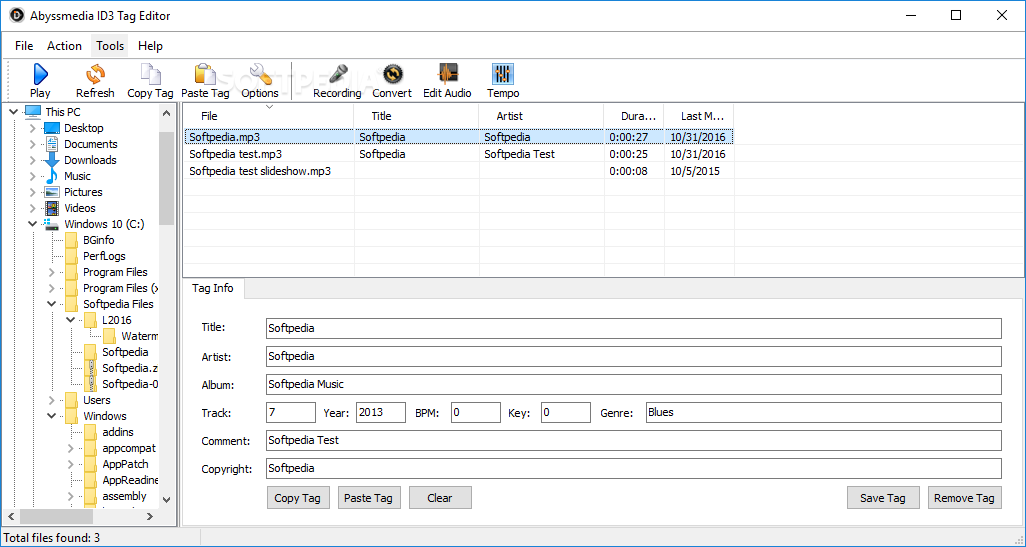Click the Refresh toolbar icon

[x=95, y=81]
